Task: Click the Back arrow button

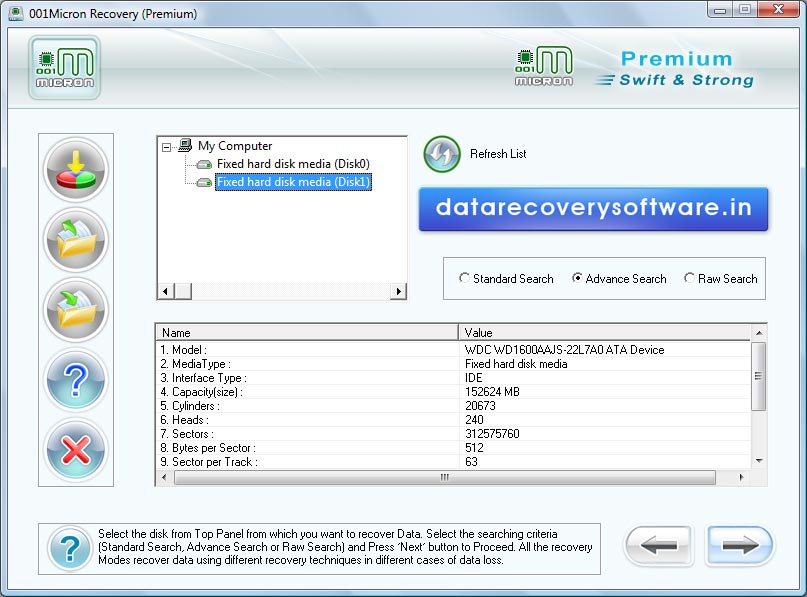Action: click(x=659, y=546)
